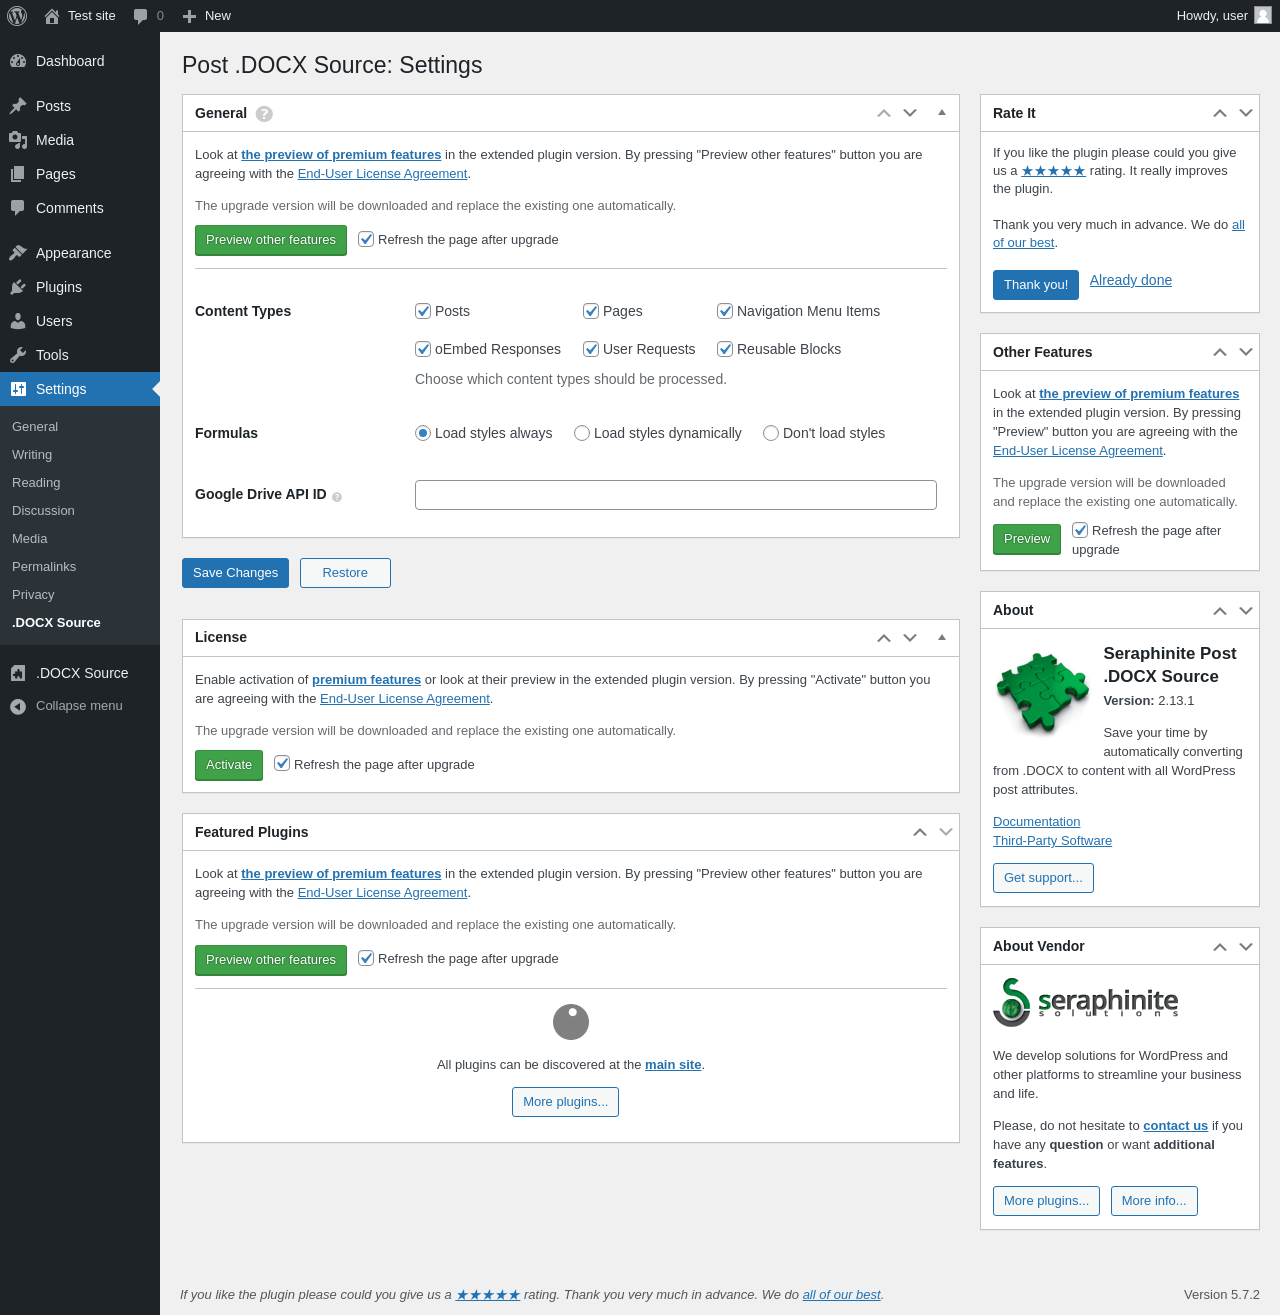1280x1315 pixels.
Task: Toggle Pages content type checkbox
Action: [591, 311]
